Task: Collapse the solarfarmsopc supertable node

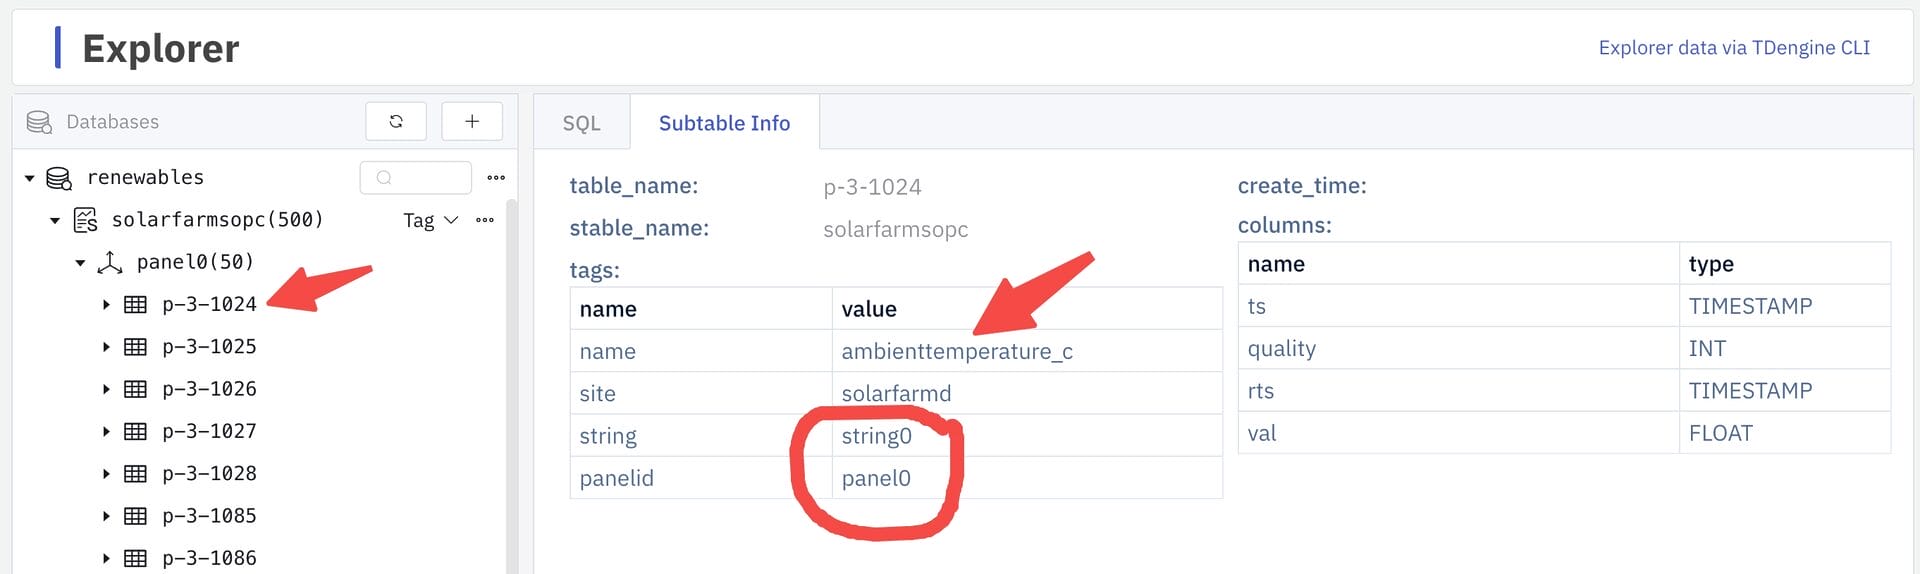Action: pyautogui.click(x=55, y=220)
